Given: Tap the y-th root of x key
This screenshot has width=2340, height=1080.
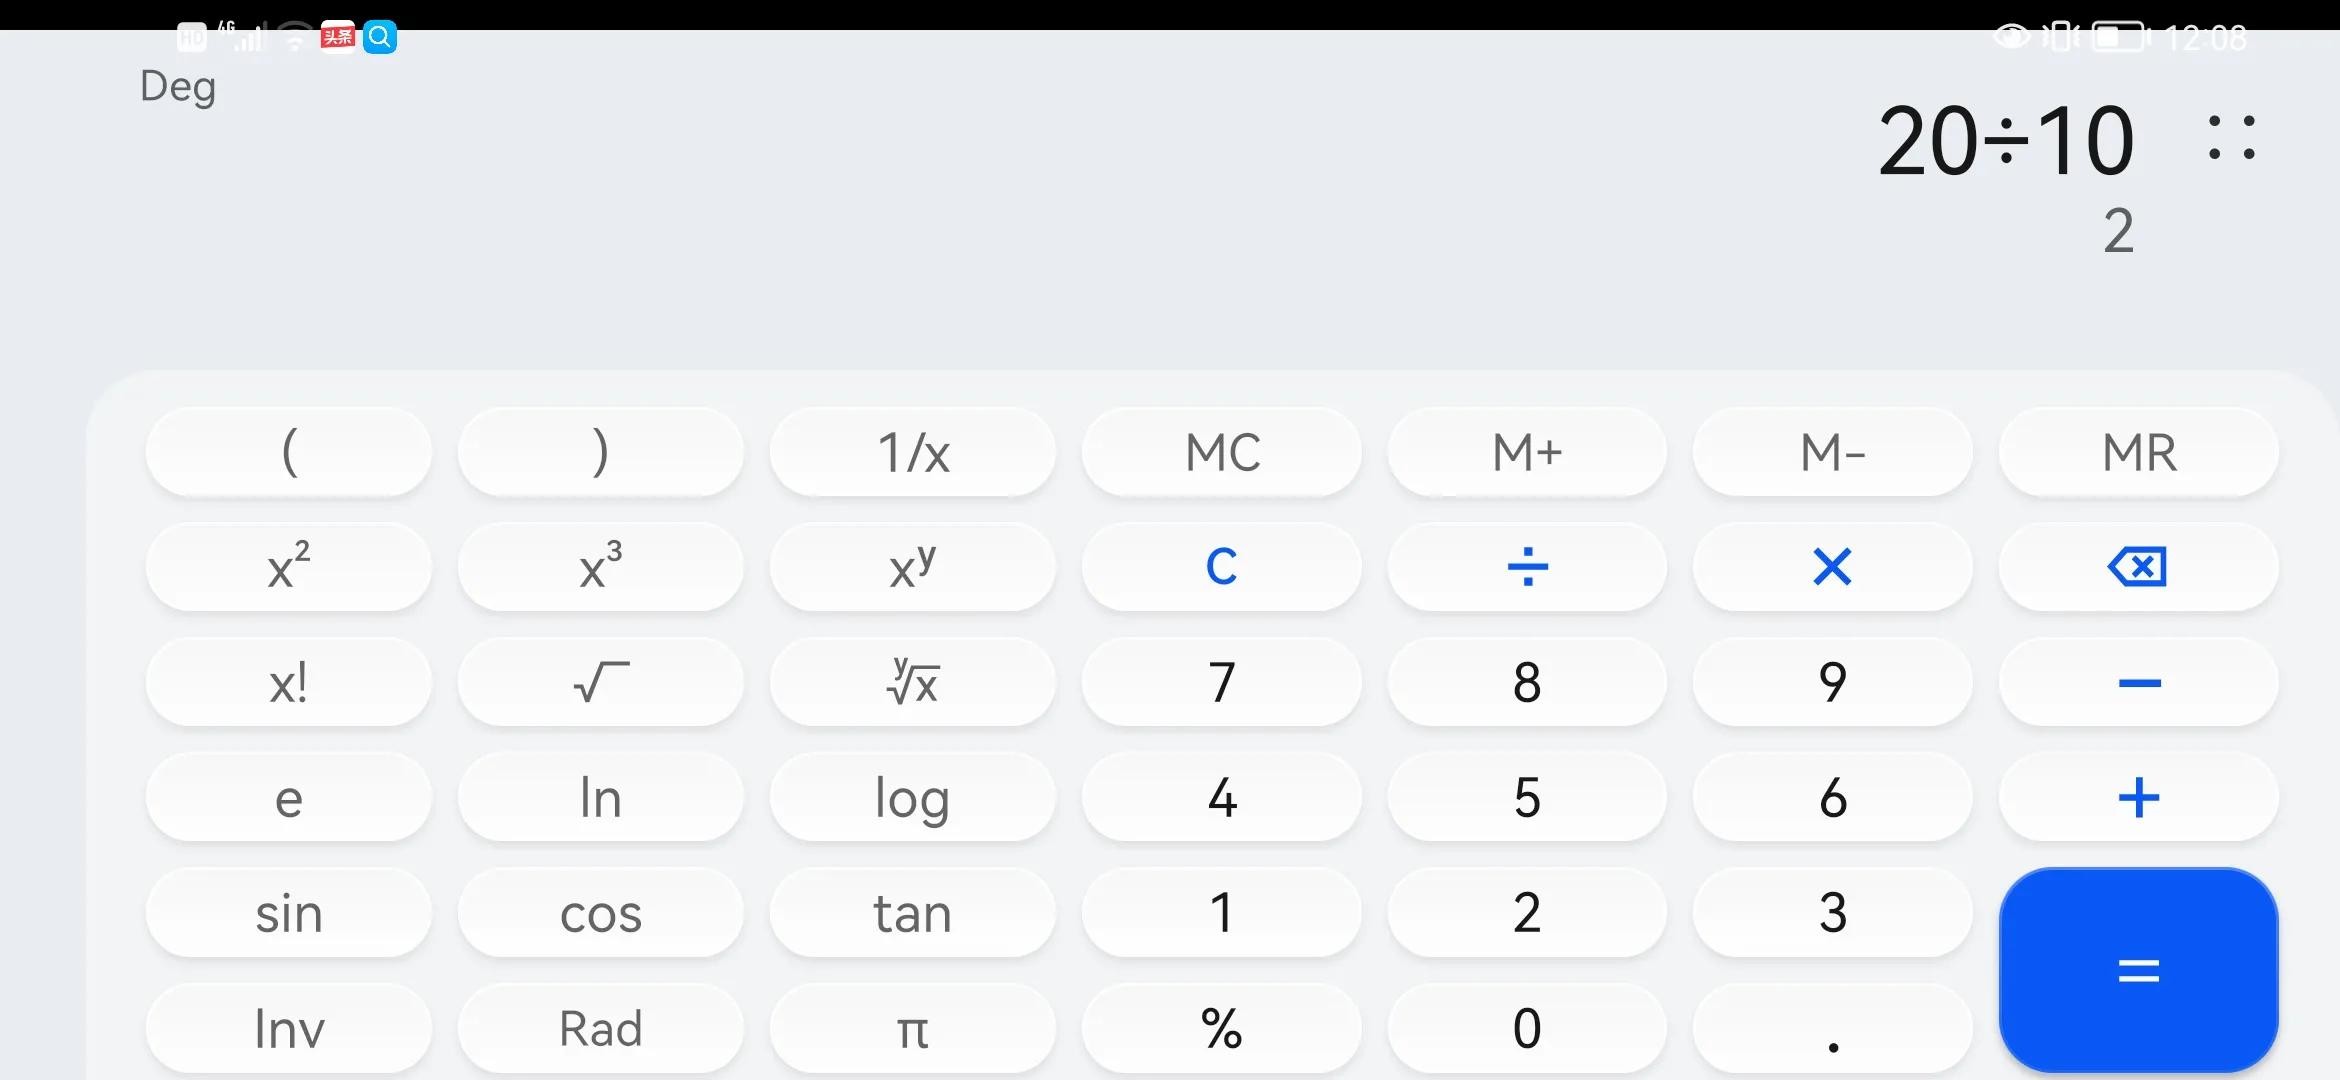Looking at the screenshot, I should [x=912, y=683].
